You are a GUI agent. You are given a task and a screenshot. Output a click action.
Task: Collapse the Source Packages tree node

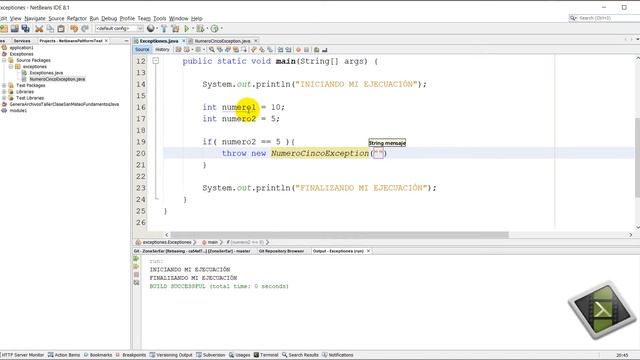point(4,60)
